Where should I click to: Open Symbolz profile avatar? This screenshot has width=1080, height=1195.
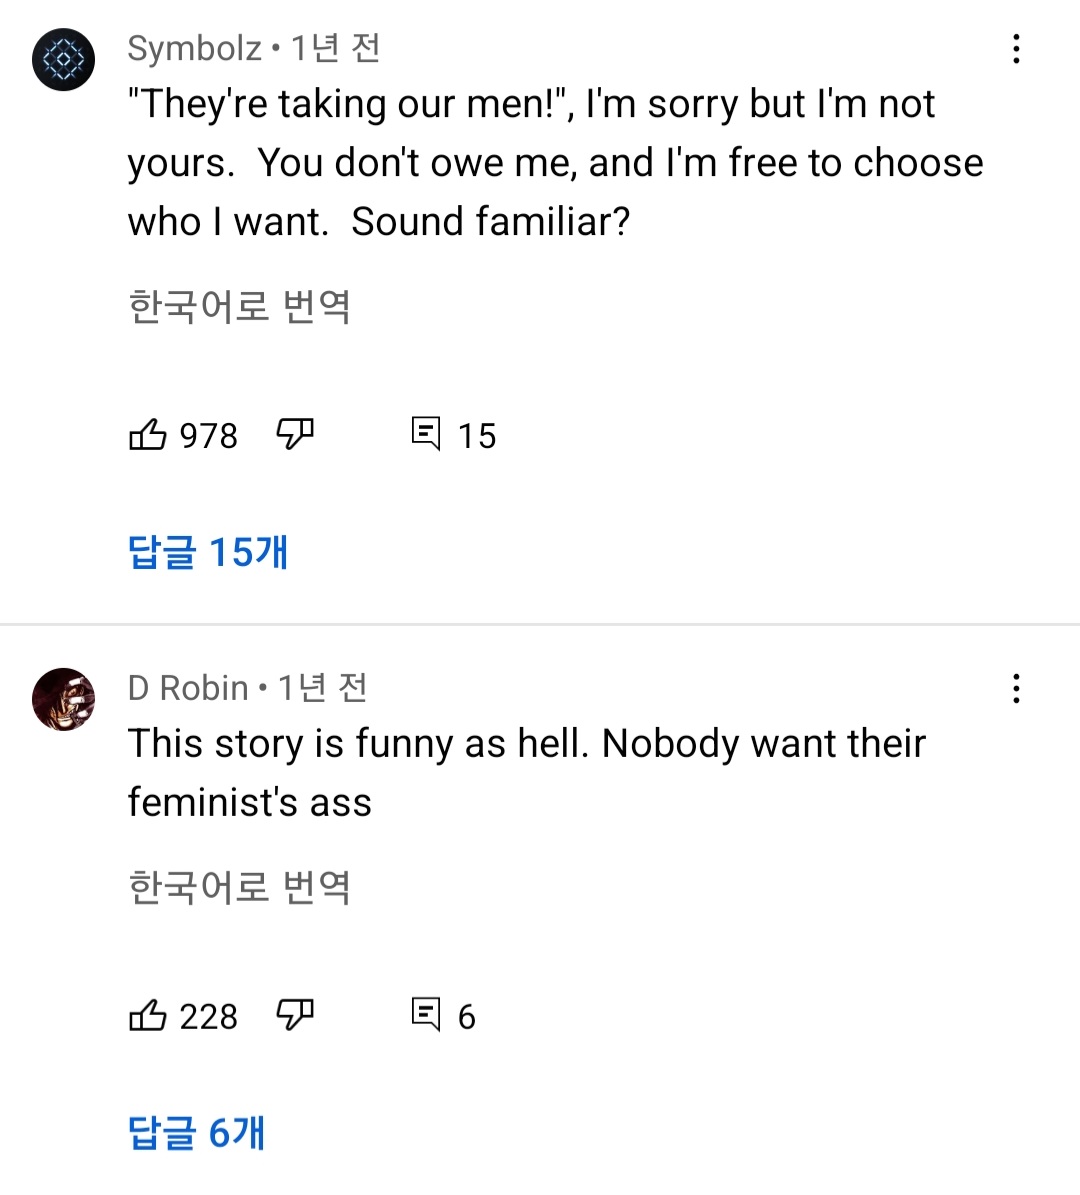click(x=64, y=60)
